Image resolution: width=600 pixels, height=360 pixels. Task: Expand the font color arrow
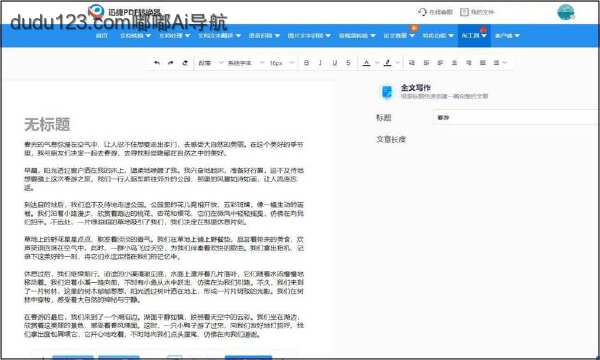pyautogui.click(x=377, y=63)
